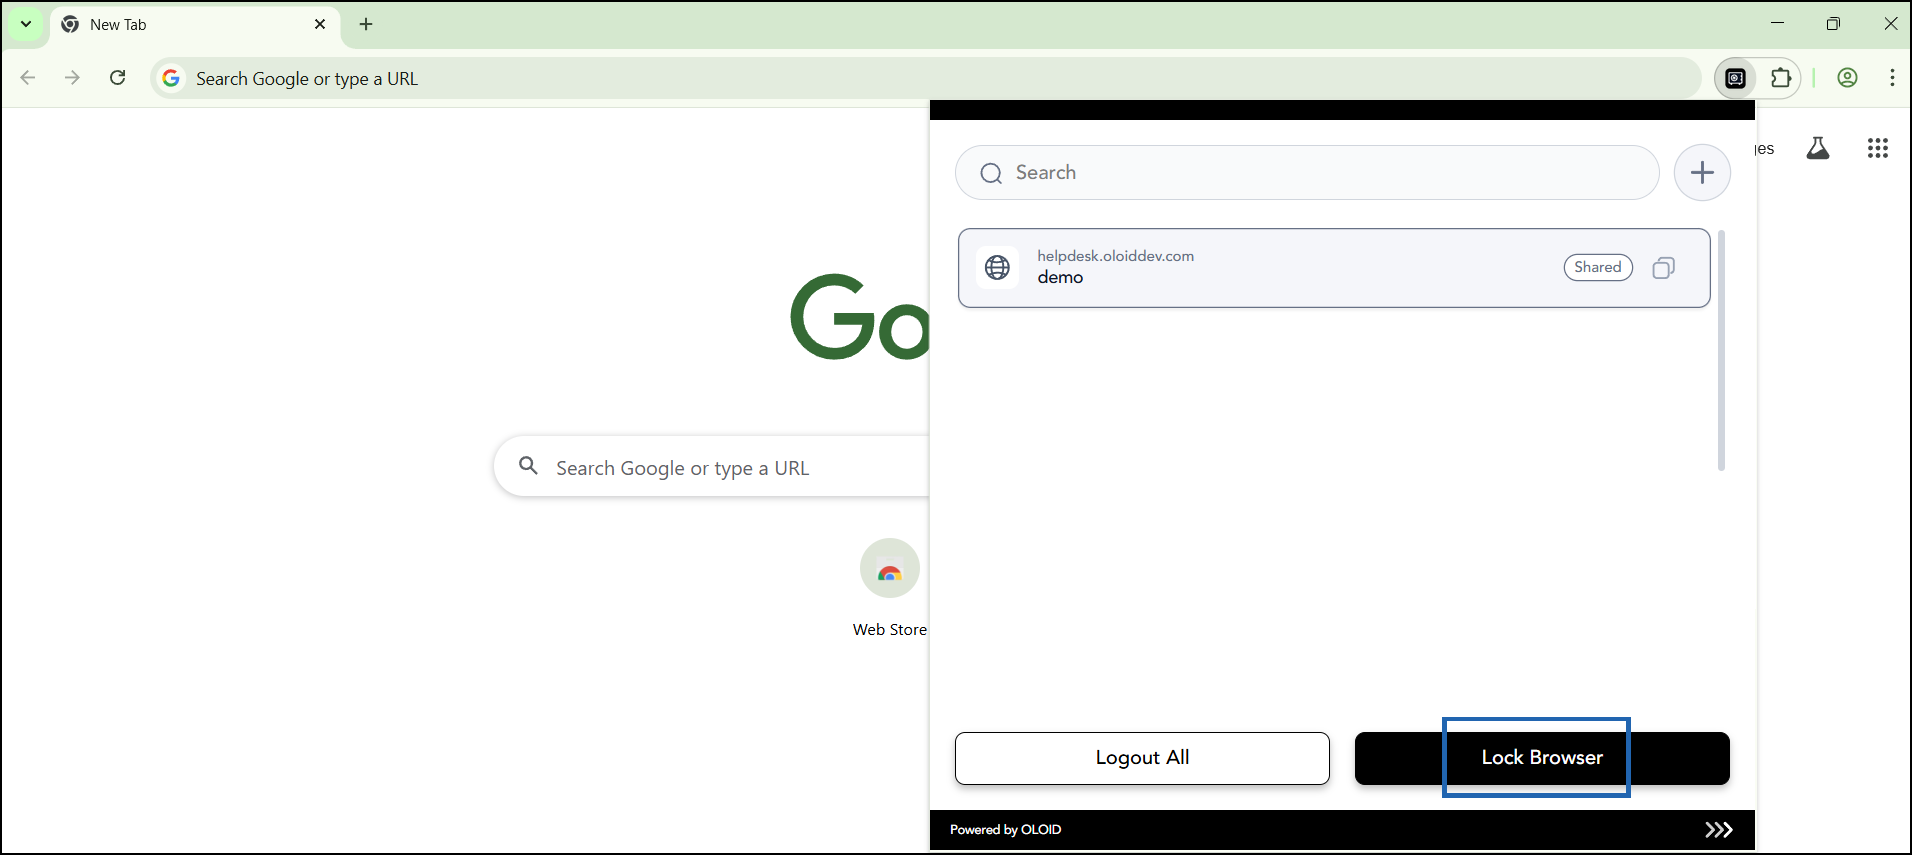Open the Search Labs flask icon

pyautogui.click(x=1818, y=149)
